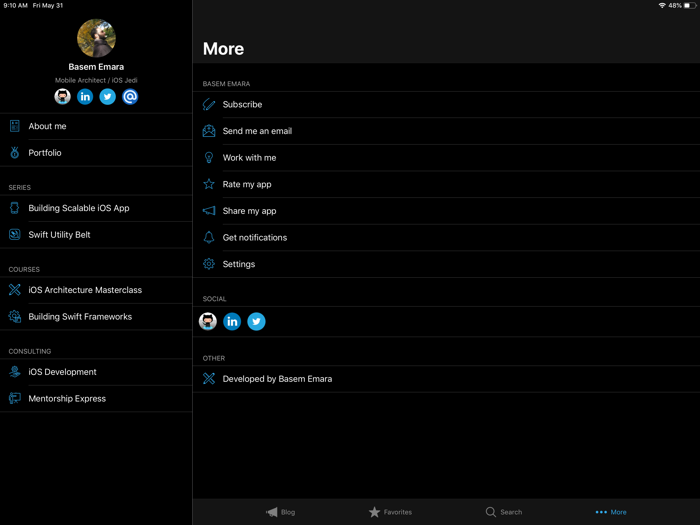This screenshot has height=525, width=700.
Task: Switch to the Blog tab
Action: tap(280, 512)
